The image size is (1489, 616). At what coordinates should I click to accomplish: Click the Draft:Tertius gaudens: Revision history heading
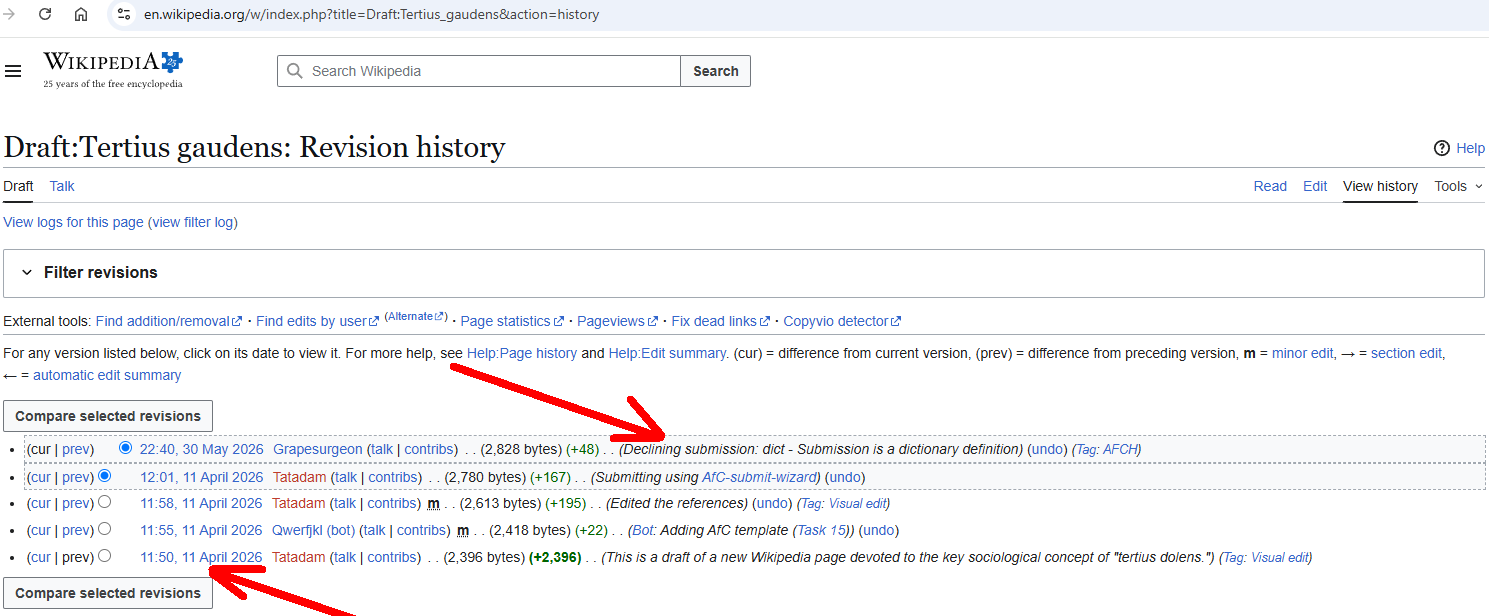click(x=254, y=147)
